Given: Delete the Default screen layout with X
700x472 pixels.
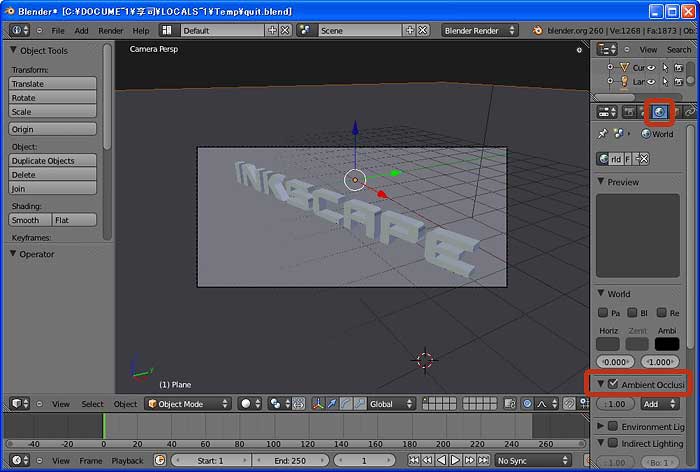Looking at the screenshot, I should tap(285, 30).
